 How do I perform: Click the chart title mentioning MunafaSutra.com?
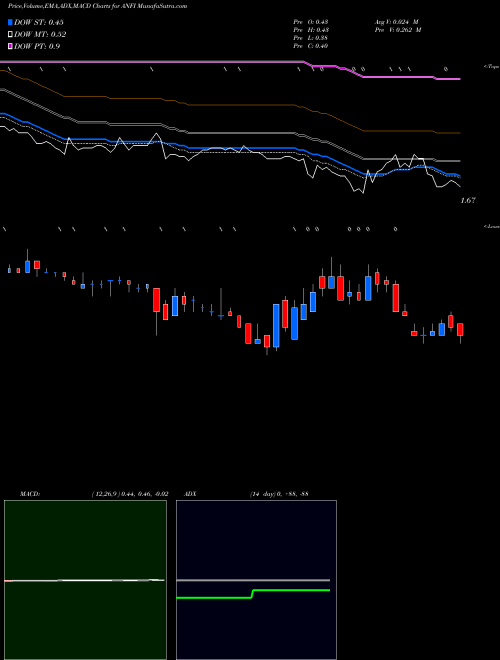click(98, 6)
